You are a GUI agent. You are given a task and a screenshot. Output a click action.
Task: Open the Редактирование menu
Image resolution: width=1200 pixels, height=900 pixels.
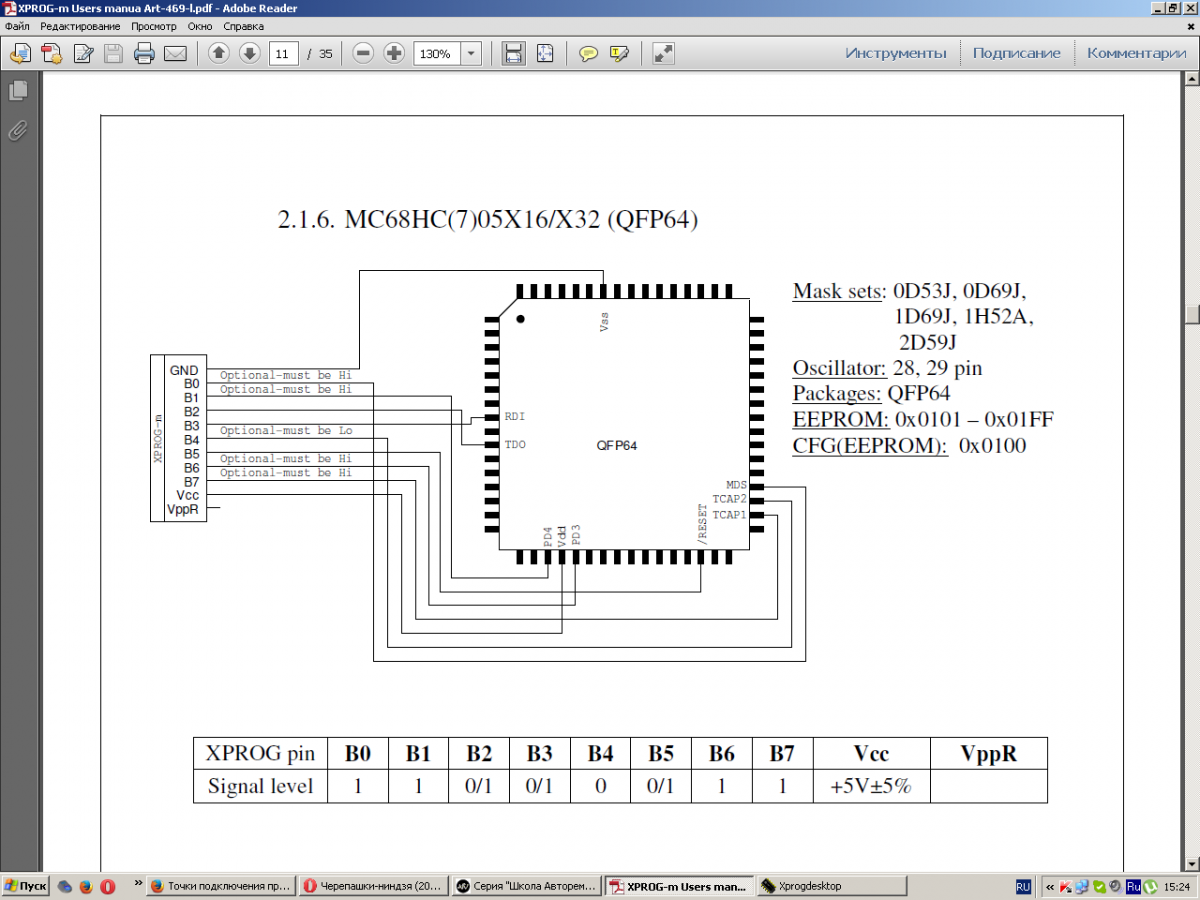tap(79, 26)
